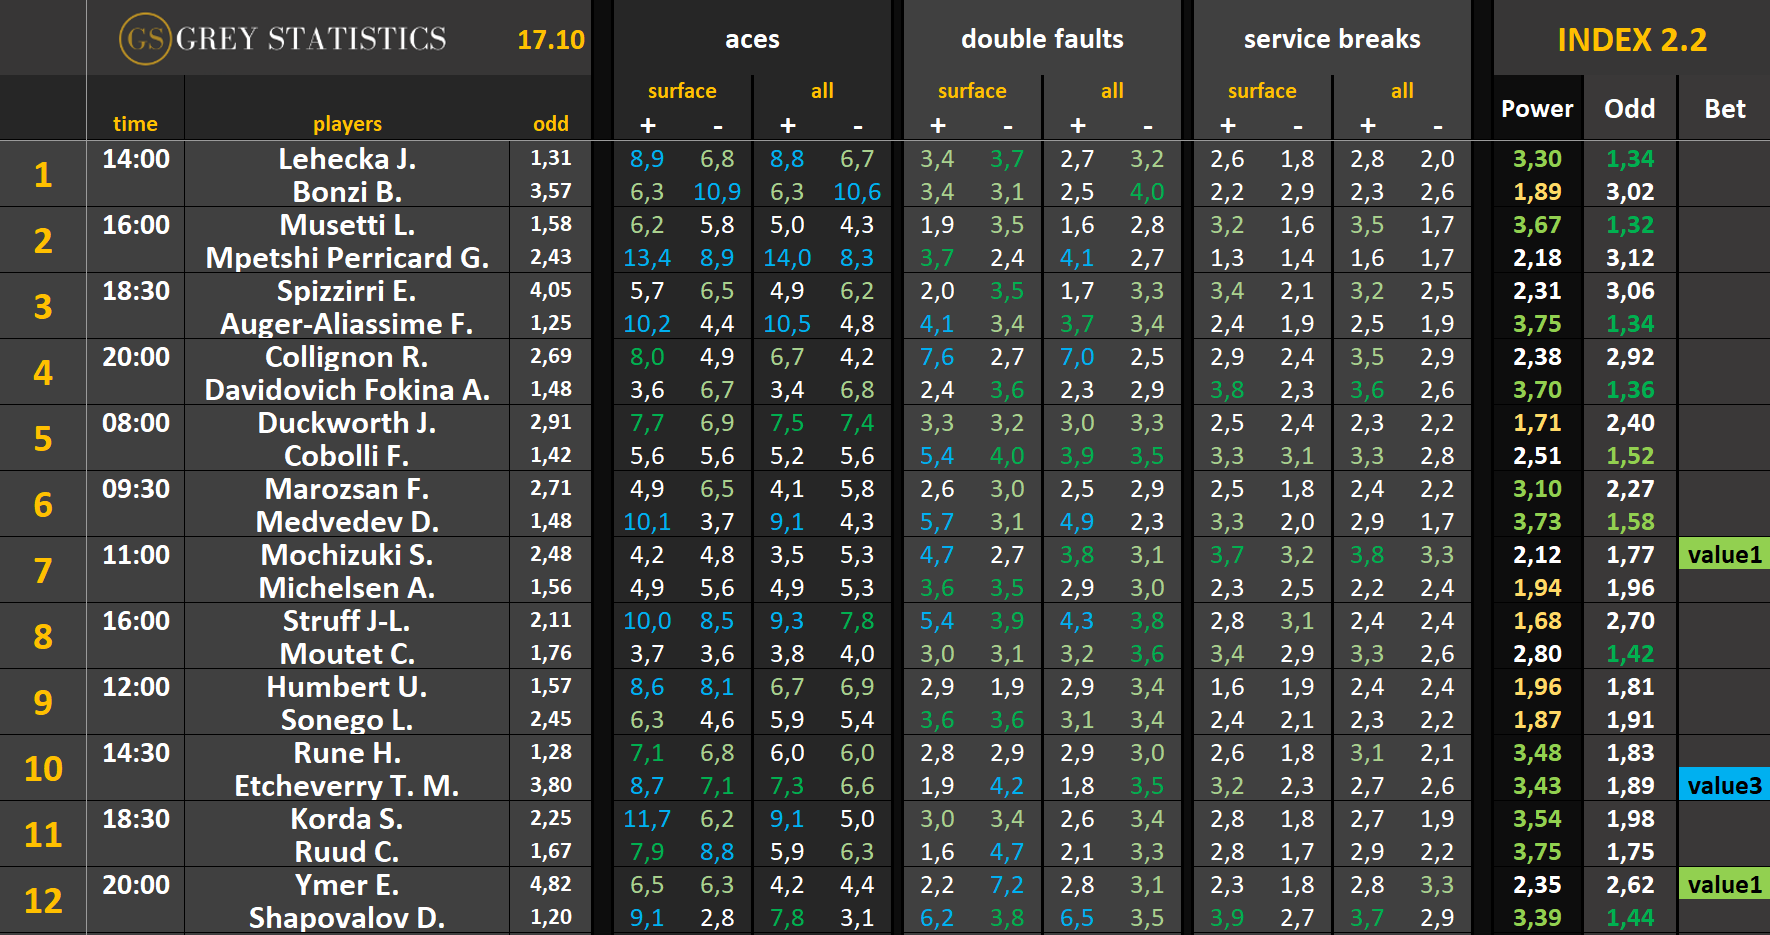Click match row number 10
Screen dimensions: 1770x935
click(43, 768)
